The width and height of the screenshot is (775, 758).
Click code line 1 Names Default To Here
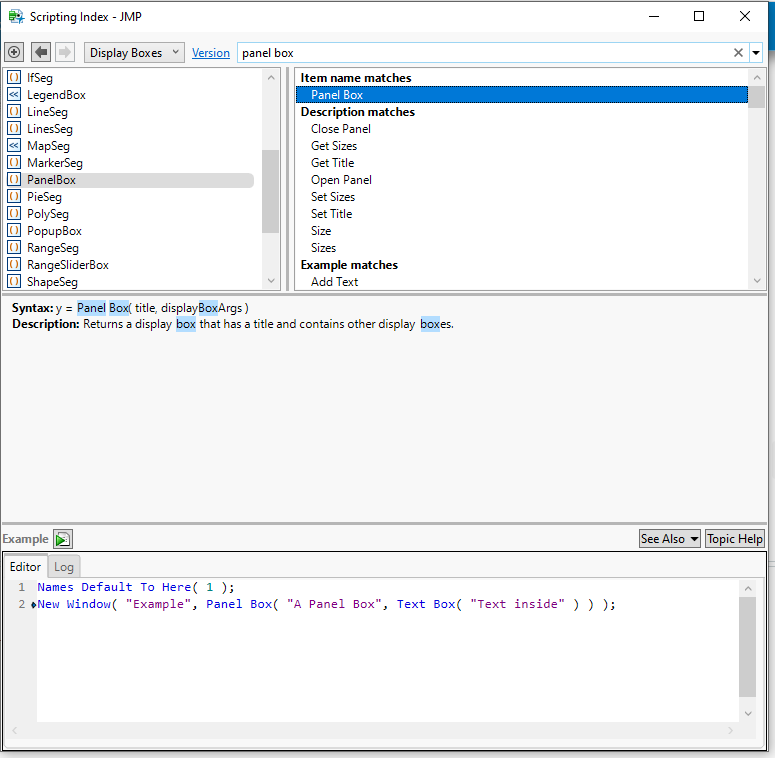136,587
